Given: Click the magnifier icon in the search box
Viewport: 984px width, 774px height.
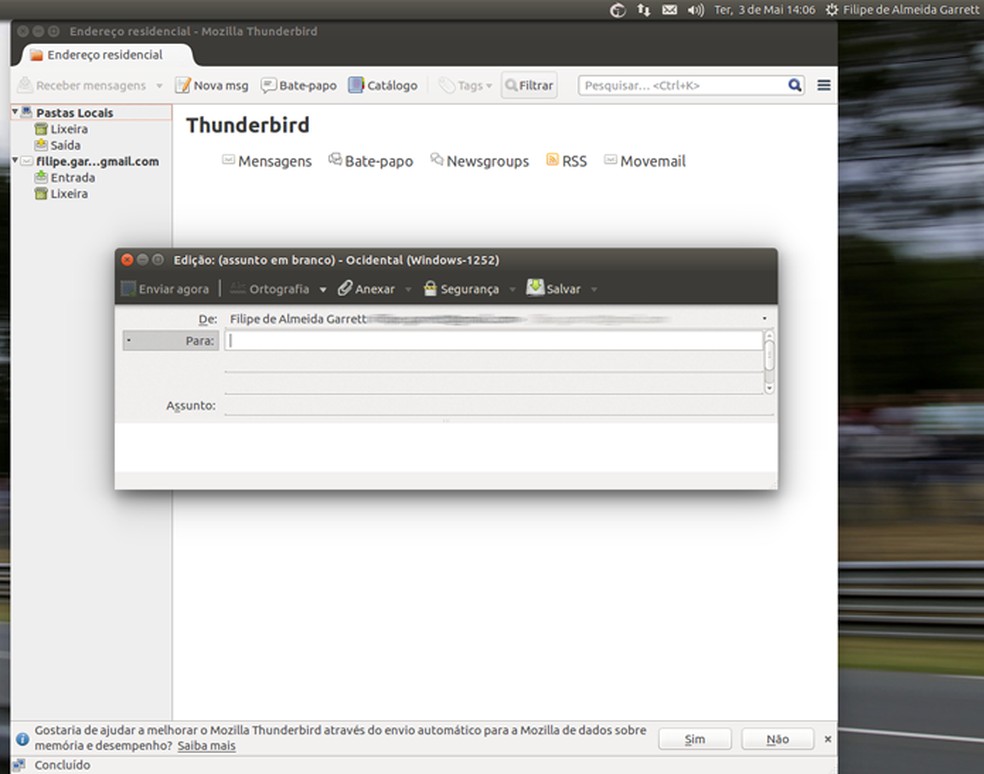Looking at the screenshot, I should point(793,85).
